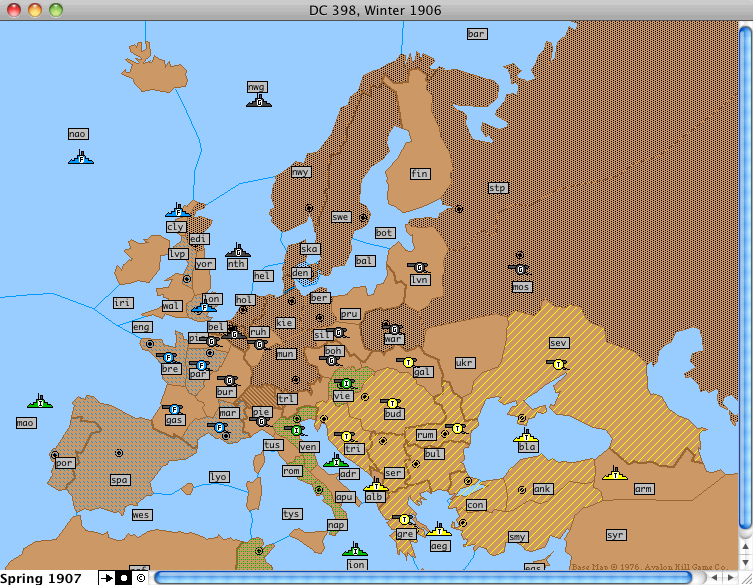Select the German fleet in nwg

tap(259, 101)
